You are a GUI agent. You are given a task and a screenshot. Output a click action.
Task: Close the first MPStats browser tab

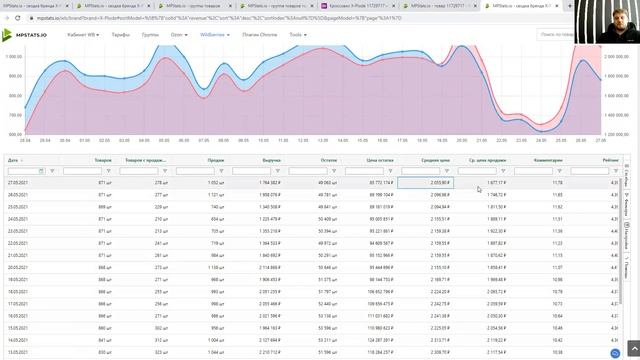[67, 6]
